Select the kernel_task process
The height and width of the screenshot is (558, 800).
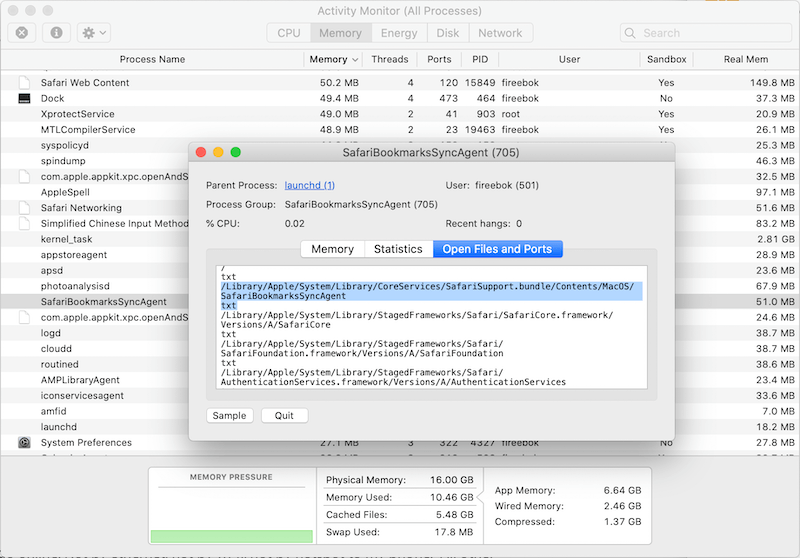point(66,239)
